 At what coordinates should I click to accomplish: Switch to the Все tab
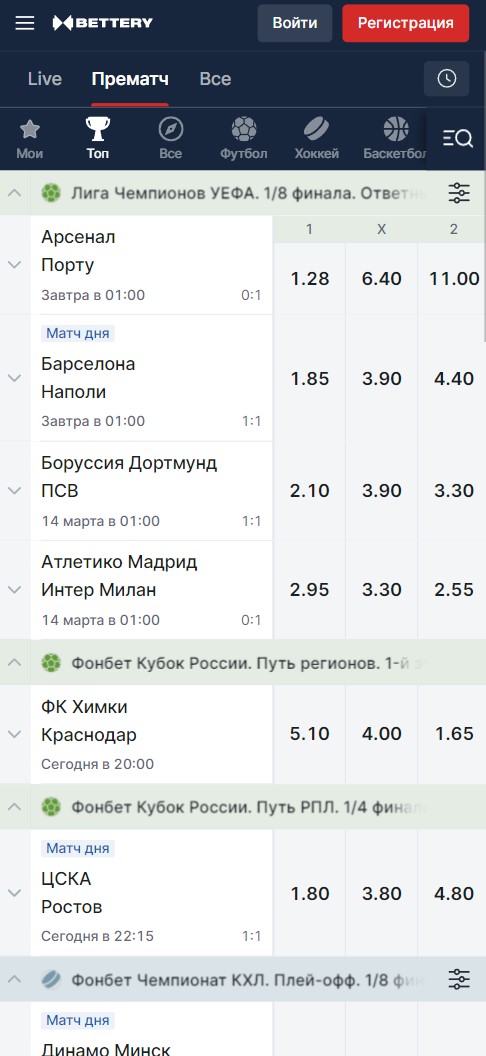(215, 79)
